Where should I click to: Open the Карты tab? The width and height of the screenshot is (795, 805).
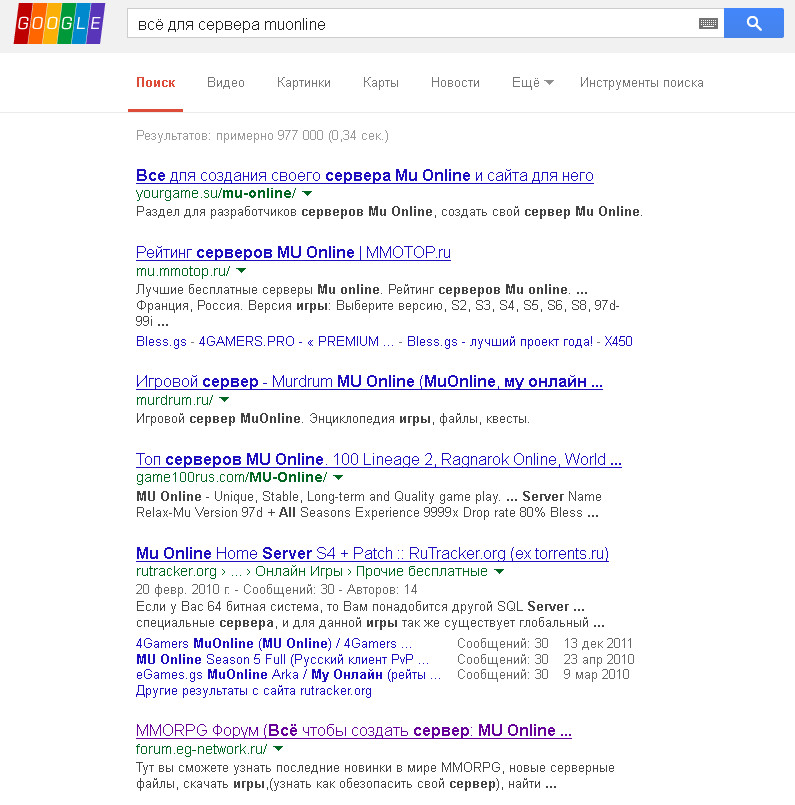pos(380,83)
